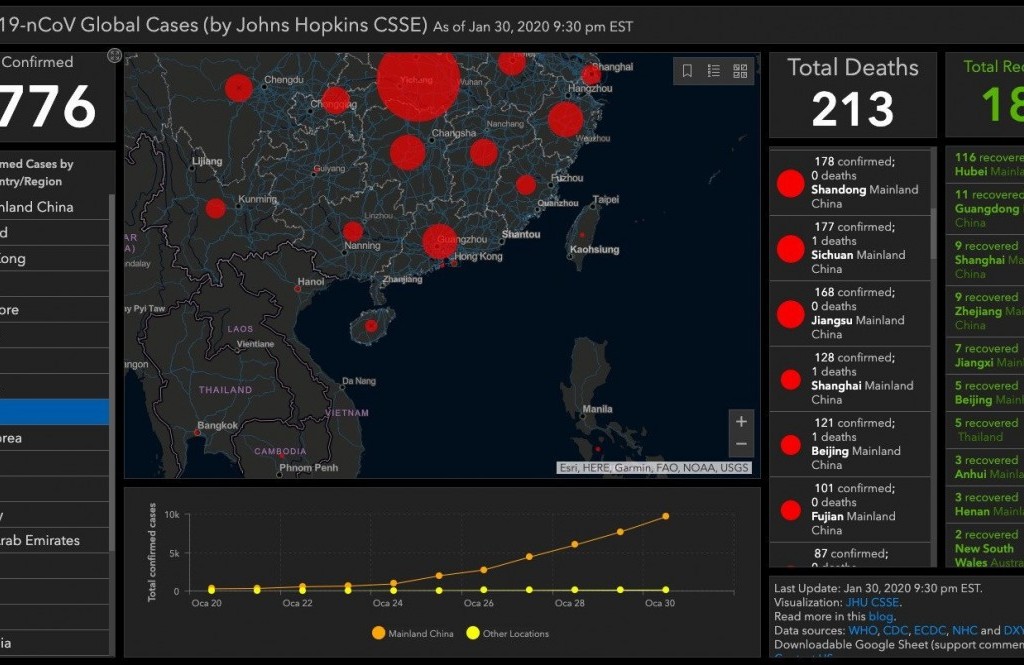Click the red circle near Guangzhou

(440, 241)
